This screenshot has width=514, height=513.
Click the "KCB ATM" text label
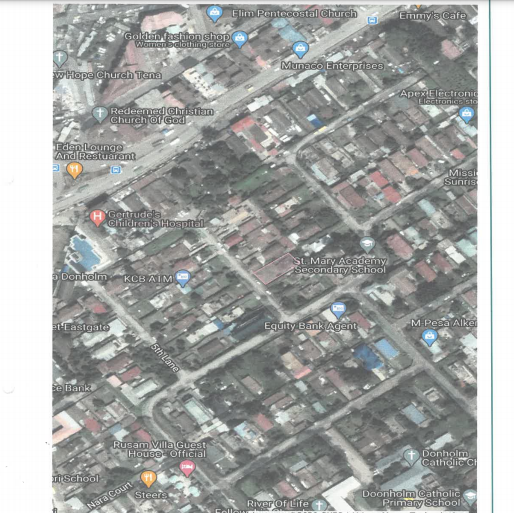(148, 279)
